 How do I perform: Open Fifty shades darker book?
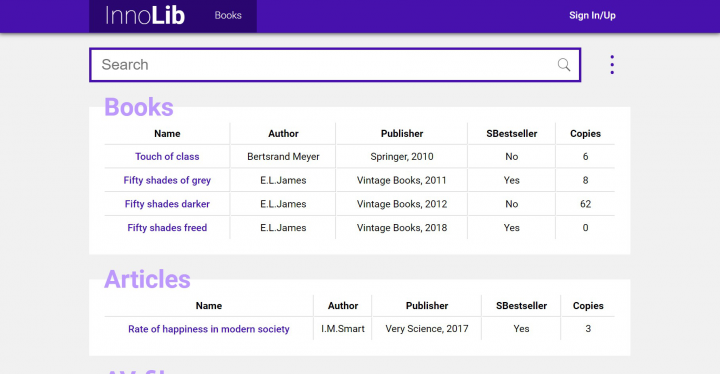click(x=167, y=204)
